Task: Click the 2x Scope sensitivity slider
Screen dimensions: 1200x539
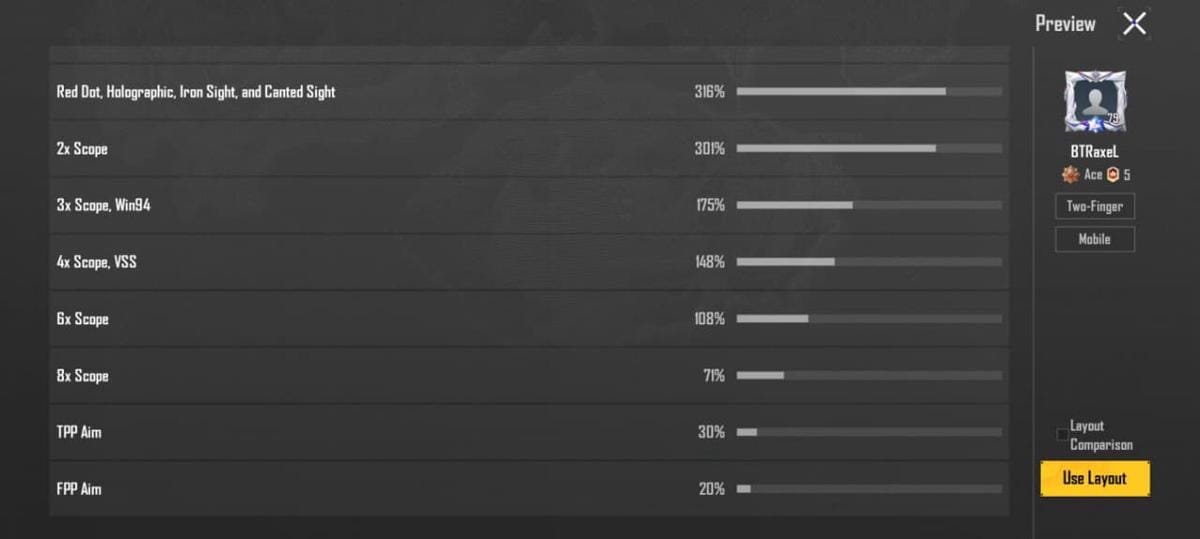Action: point(868,149)
